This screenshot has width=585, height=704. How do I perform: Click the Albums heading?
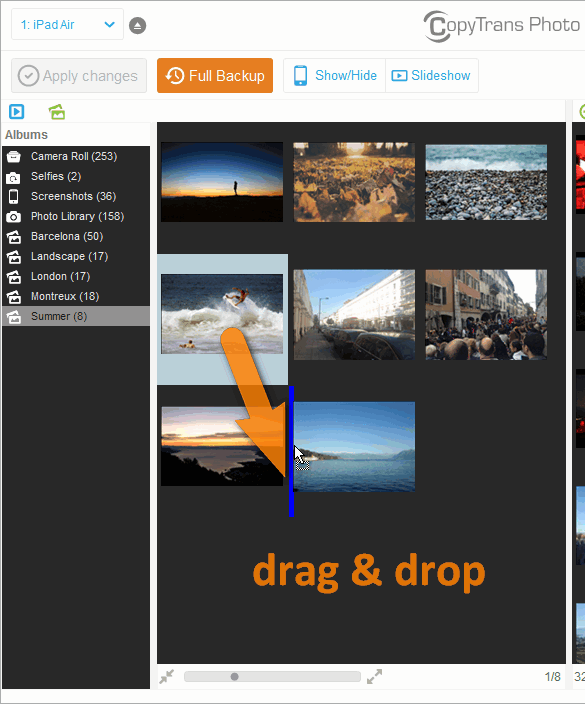tap(26, 135)
